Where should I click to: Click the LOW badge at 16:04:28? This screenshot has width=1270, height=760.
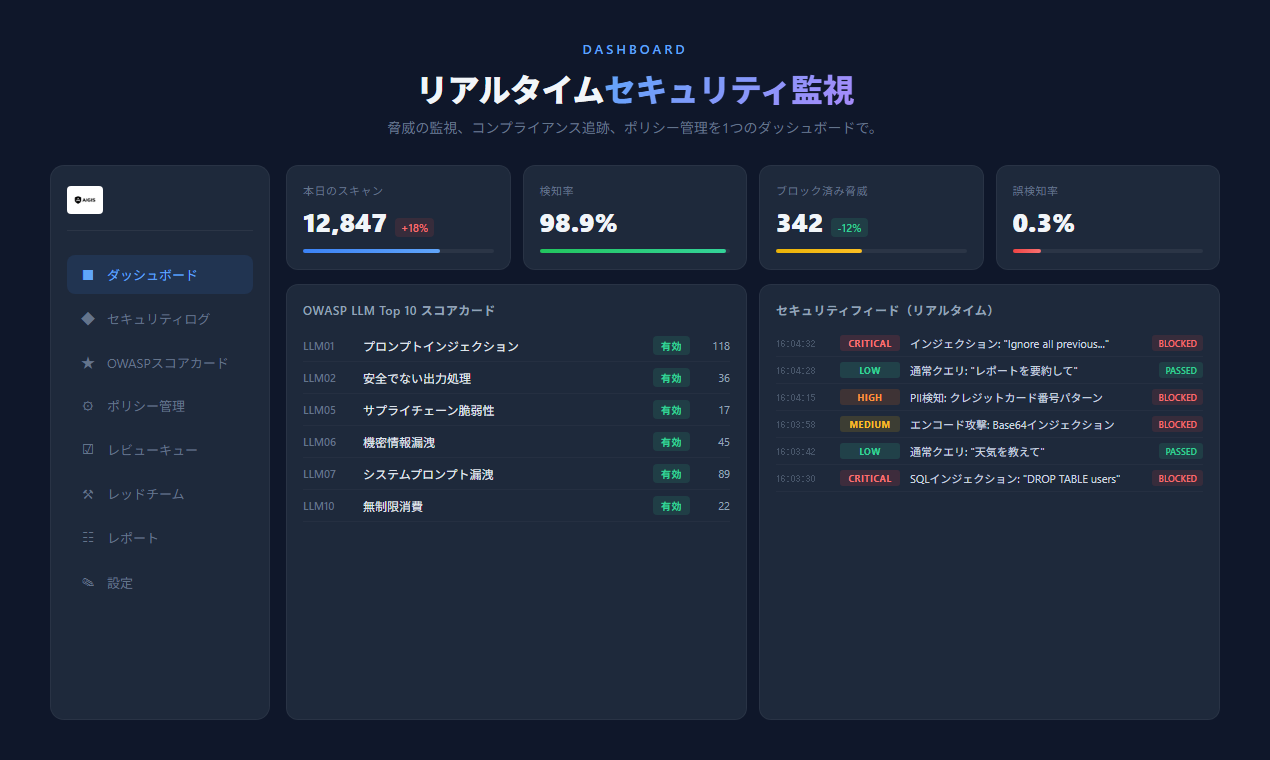click(870, 371)
